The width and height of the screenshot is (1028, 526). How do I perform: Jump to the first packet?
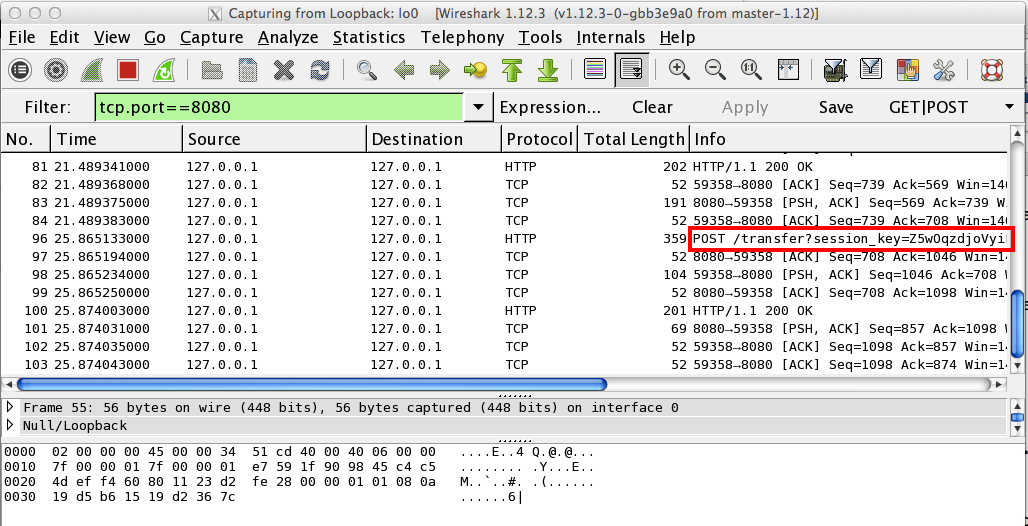(x=512, y=70)
